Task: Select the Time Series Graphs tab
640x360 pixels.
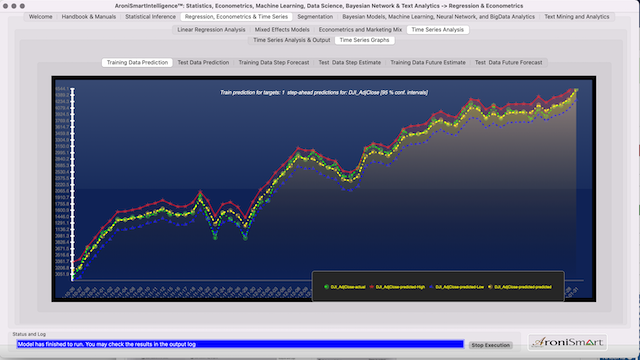Action: 364,40
